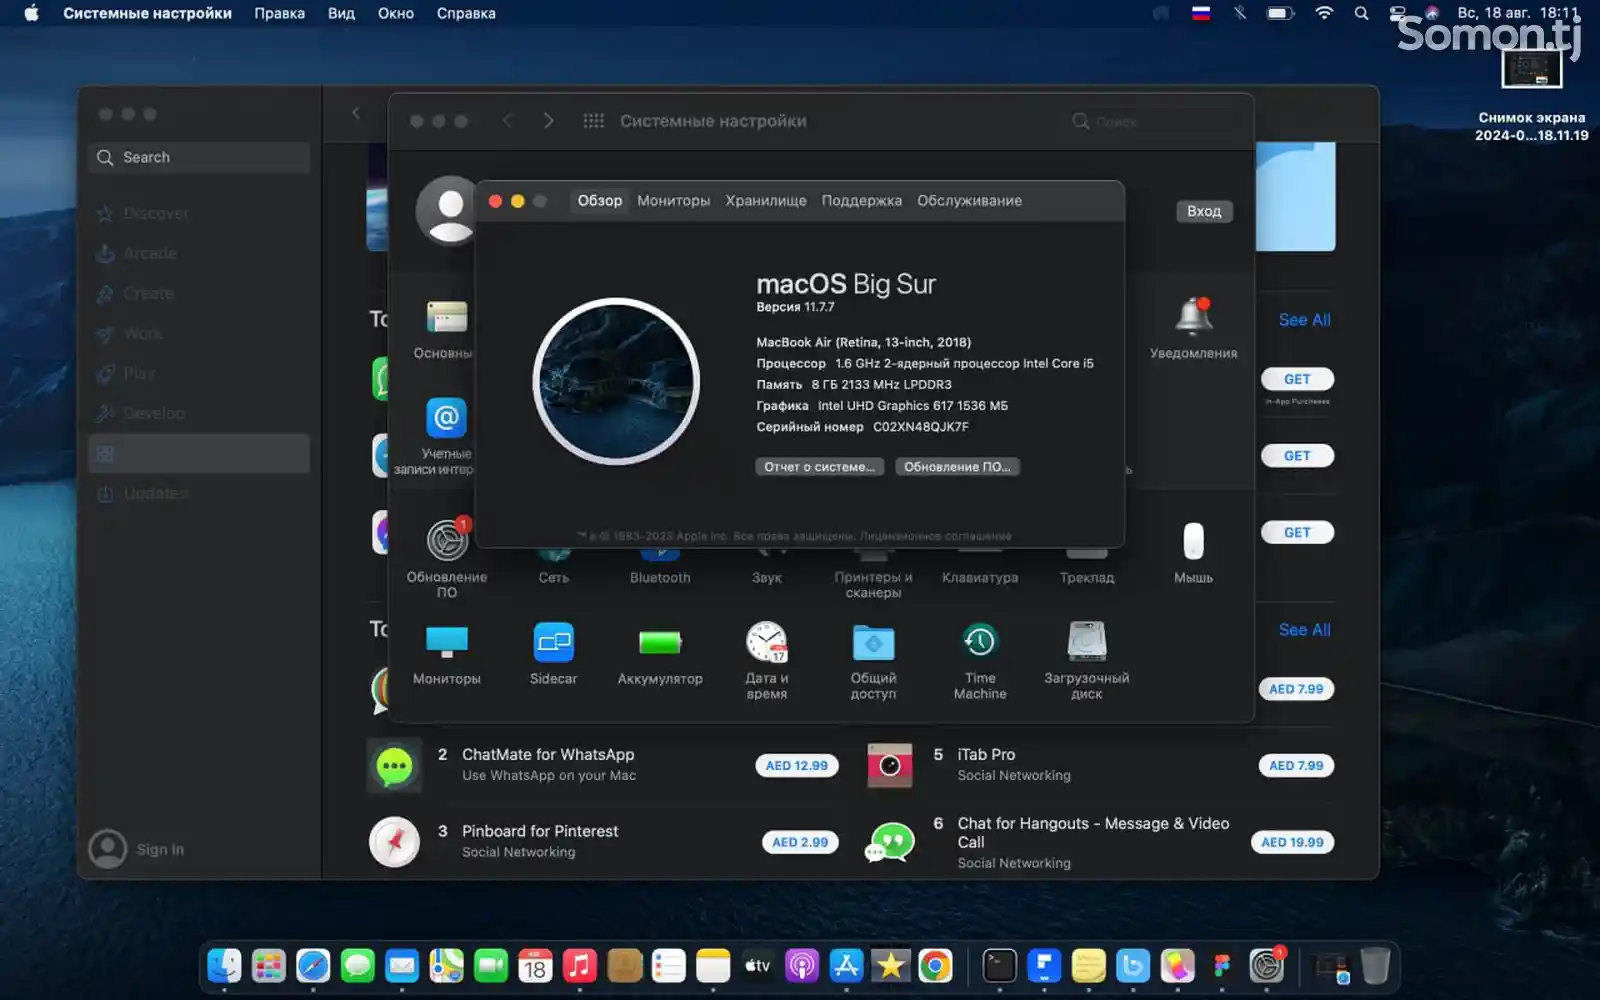Open Control Center in menu bar
Screen dimensions: 1600x1000
point(1398,13)
